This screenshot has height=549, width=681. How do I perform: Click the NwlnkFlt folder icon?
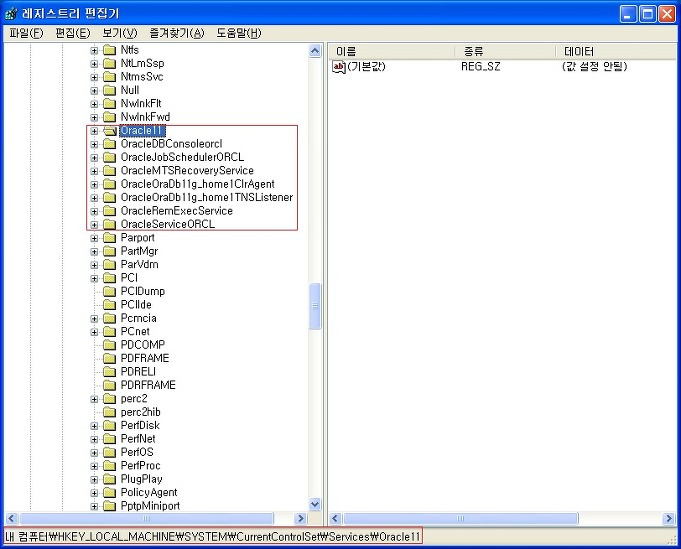pos(109,104)
